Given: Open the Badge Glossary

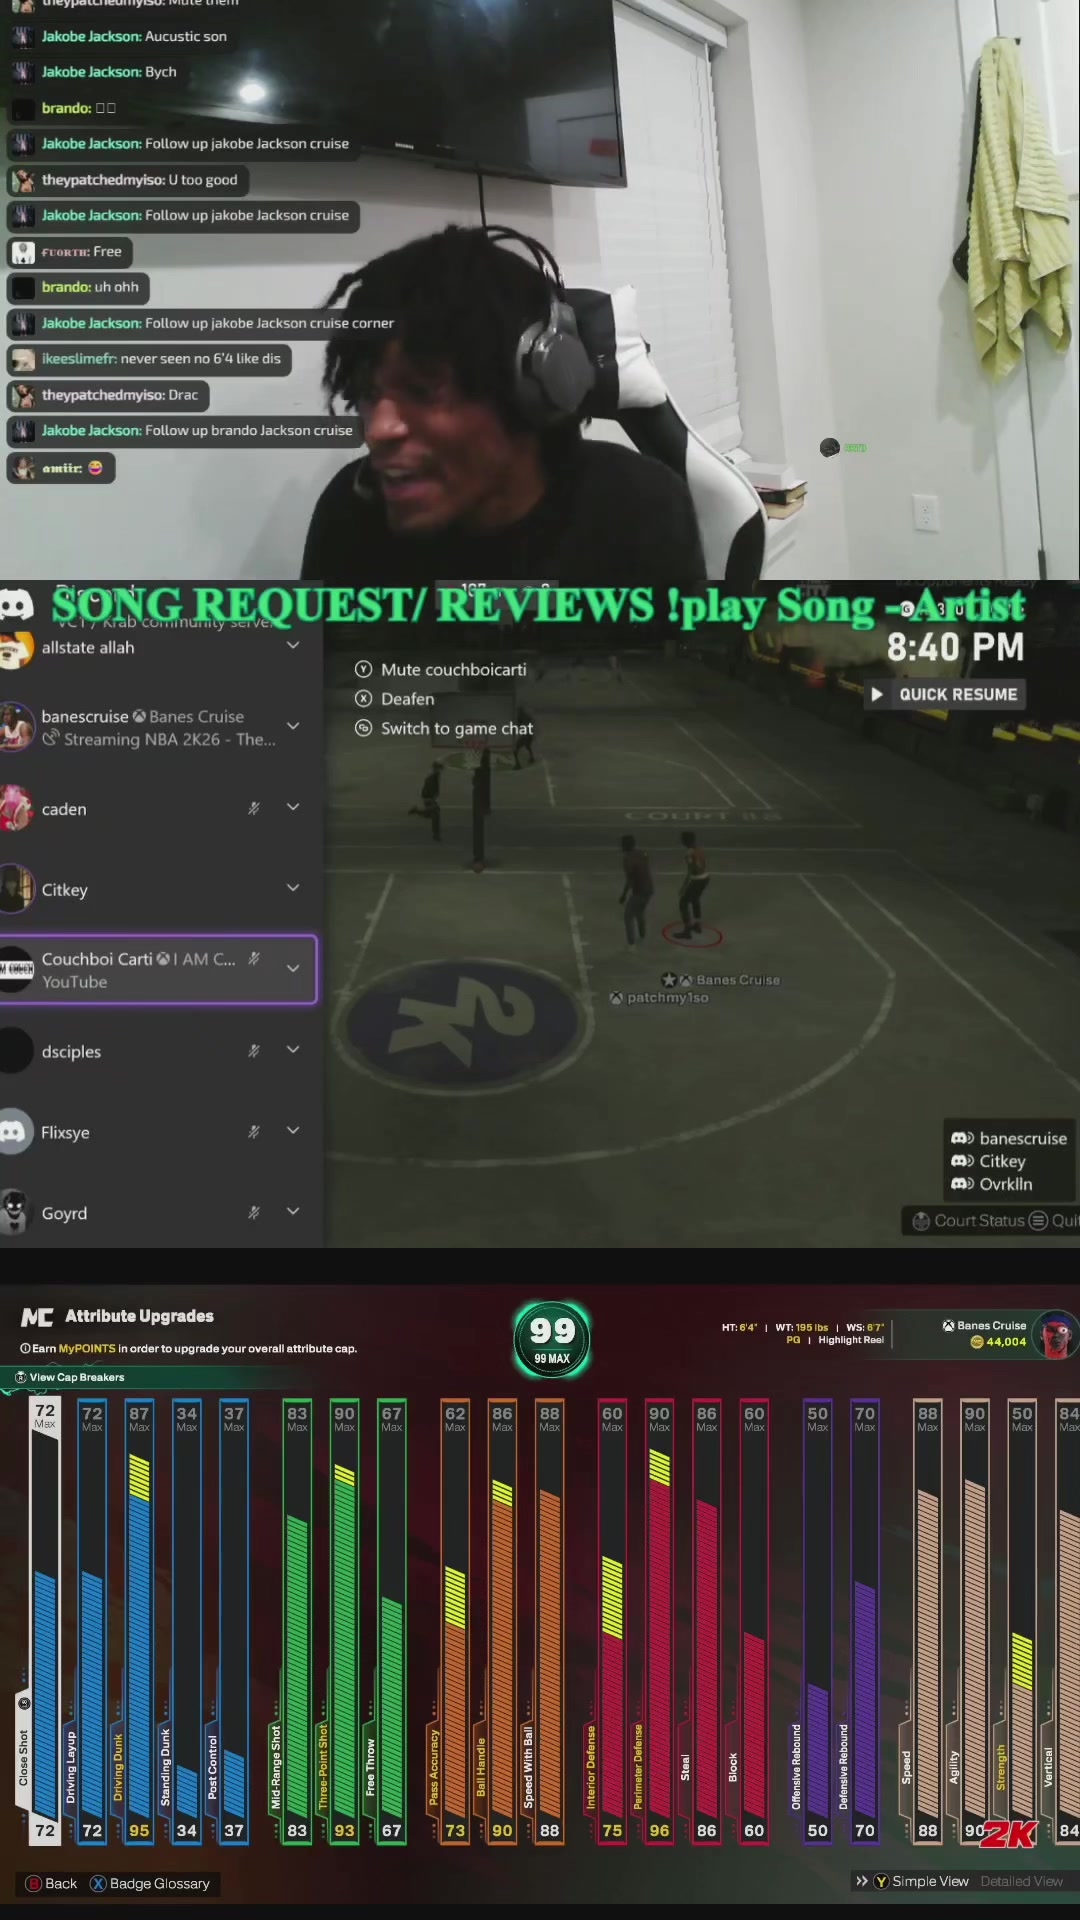Looking at the screenshot, I should [x=150, y=1883].
